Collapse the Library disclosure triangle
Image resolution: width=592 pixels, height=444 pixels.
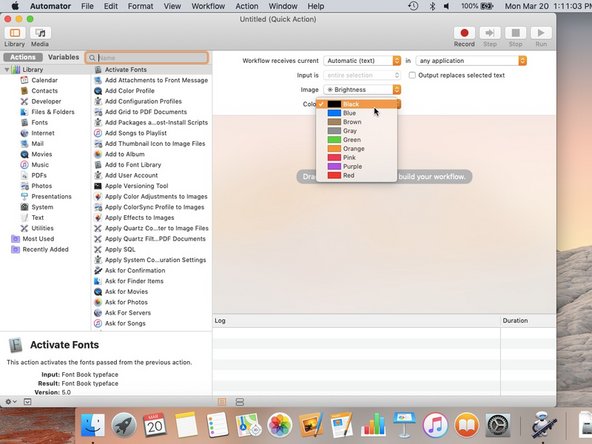7,69
